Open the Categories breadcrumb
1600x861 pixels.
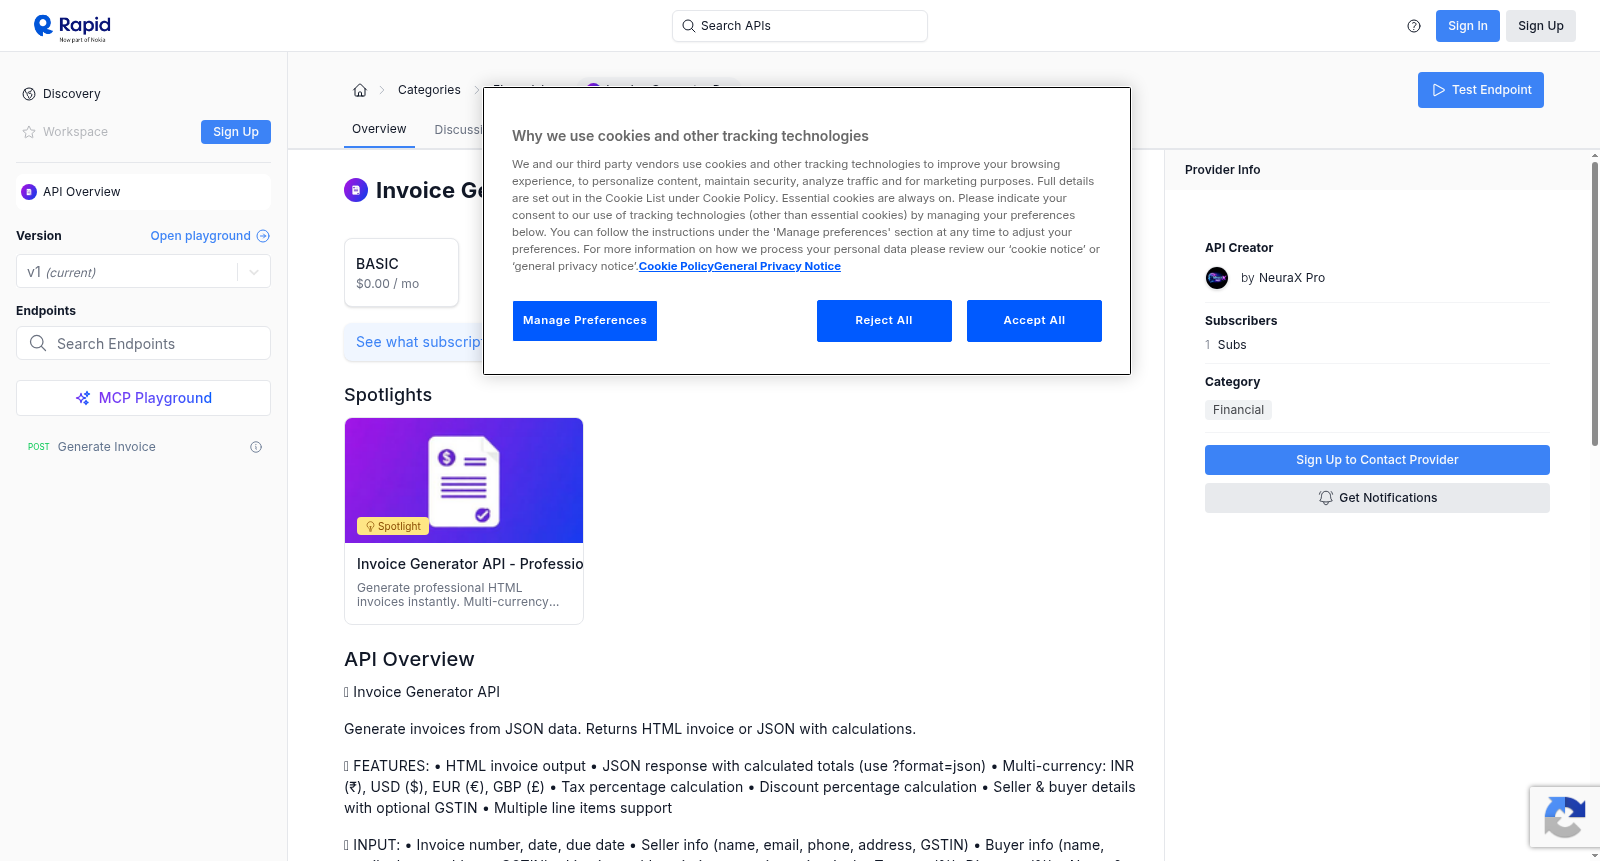429,90
